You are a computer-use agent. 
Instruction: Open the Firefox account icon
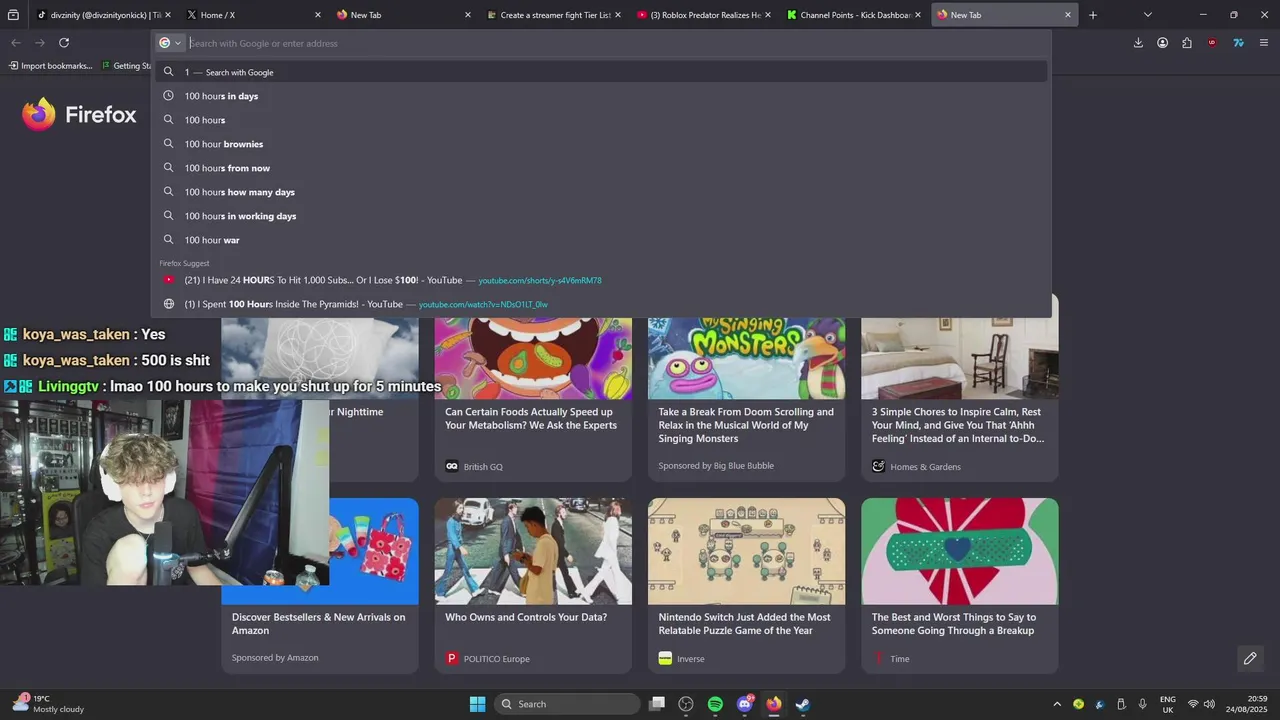[1162, 43]
